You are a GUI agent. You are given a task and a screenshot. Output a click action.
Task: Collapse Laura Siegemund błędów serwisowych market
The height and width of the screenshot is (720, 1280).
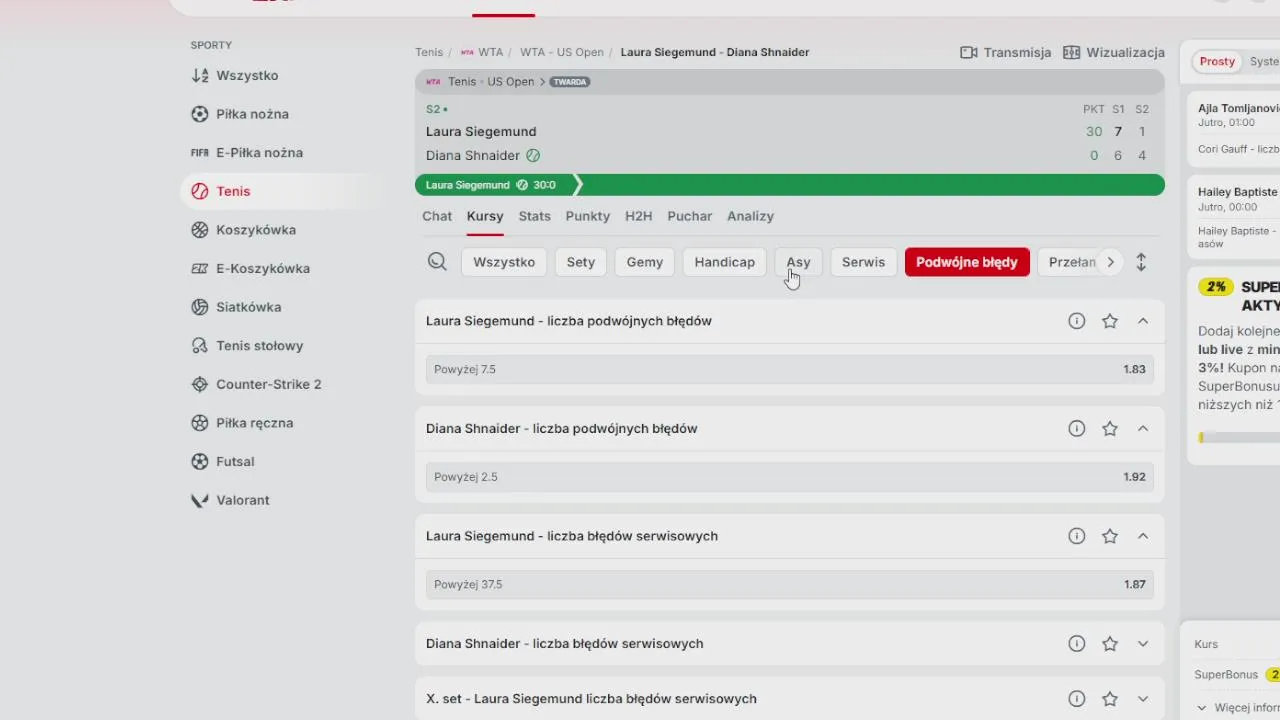(1143, 536)
